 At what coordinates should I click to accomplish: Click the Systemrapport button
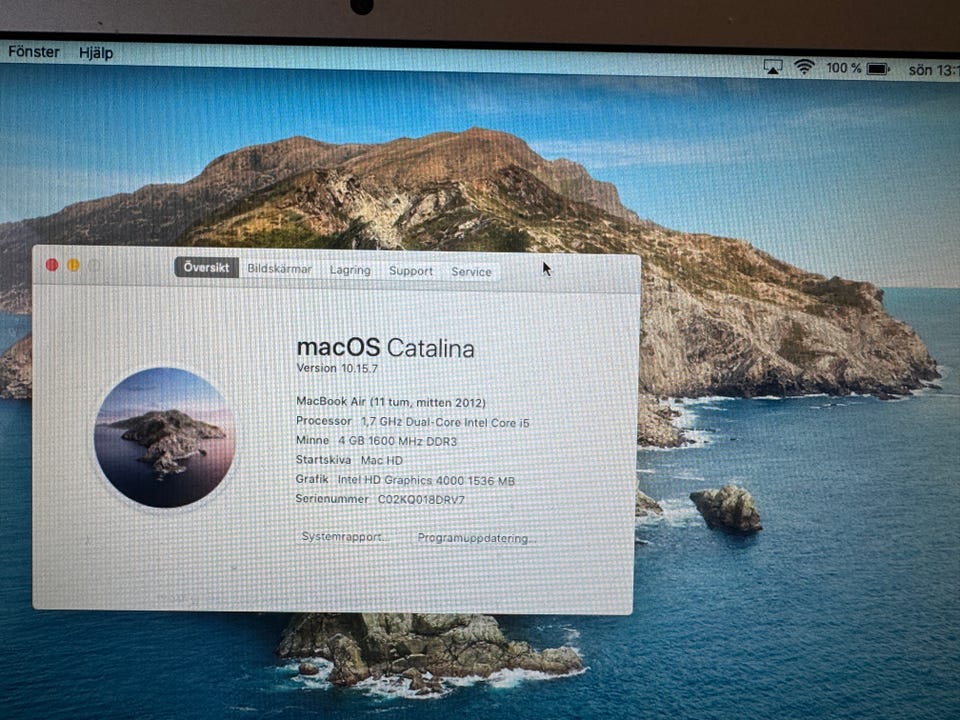[345, 536]
